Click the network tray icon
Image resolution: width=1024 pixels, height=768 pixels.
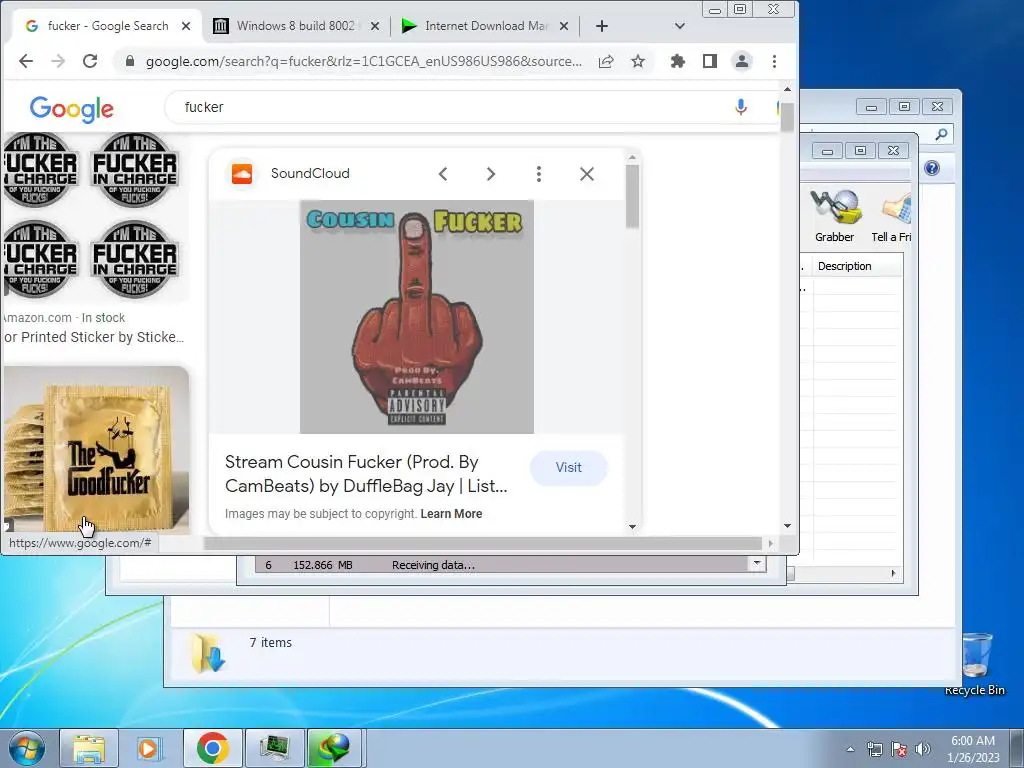tap(874, 749)
